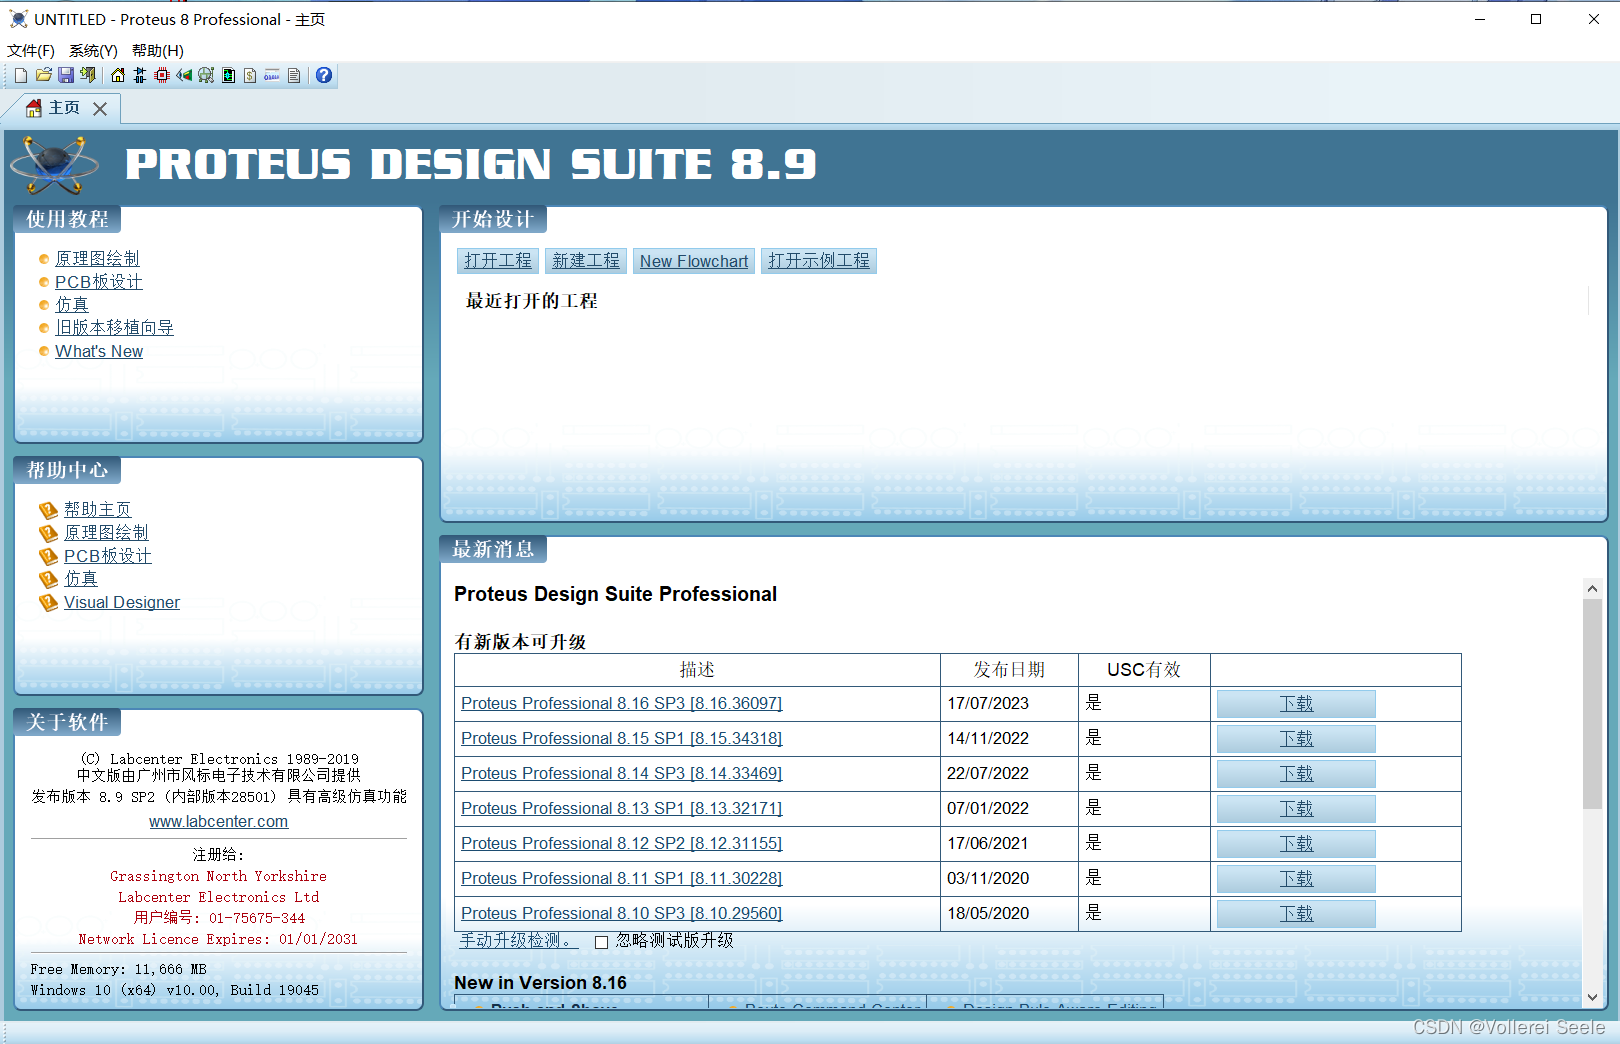Close the 主页 tab with its X
This screenshot has height=1044, width=1620.
[x=100, y=109]
